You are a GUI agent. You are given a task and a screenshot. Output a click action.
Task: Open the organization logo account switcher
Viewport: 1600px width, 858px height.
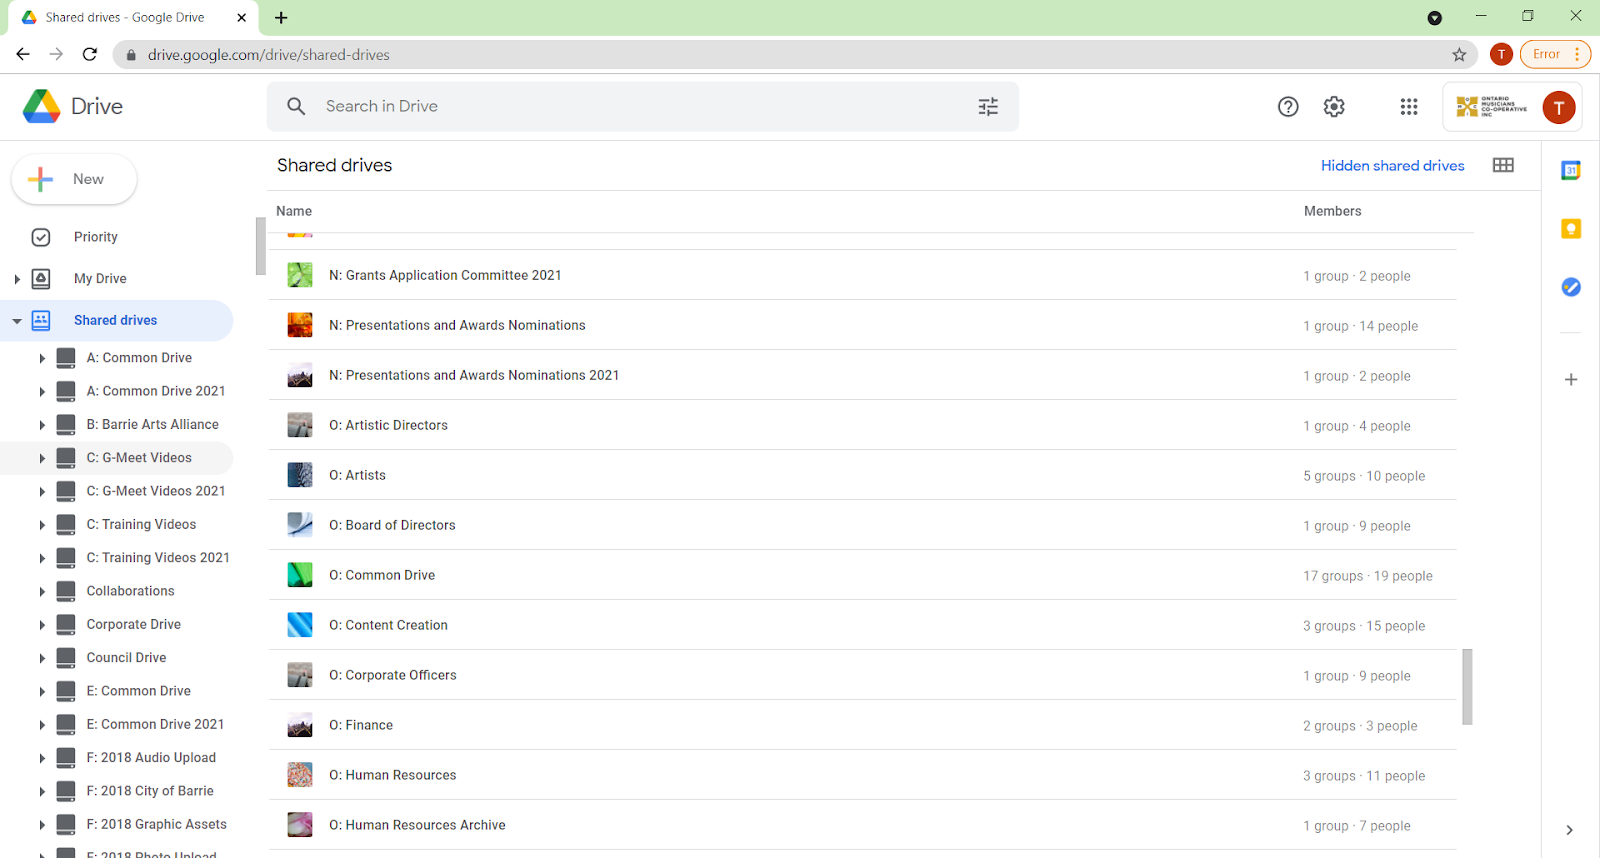(1491, 107)
